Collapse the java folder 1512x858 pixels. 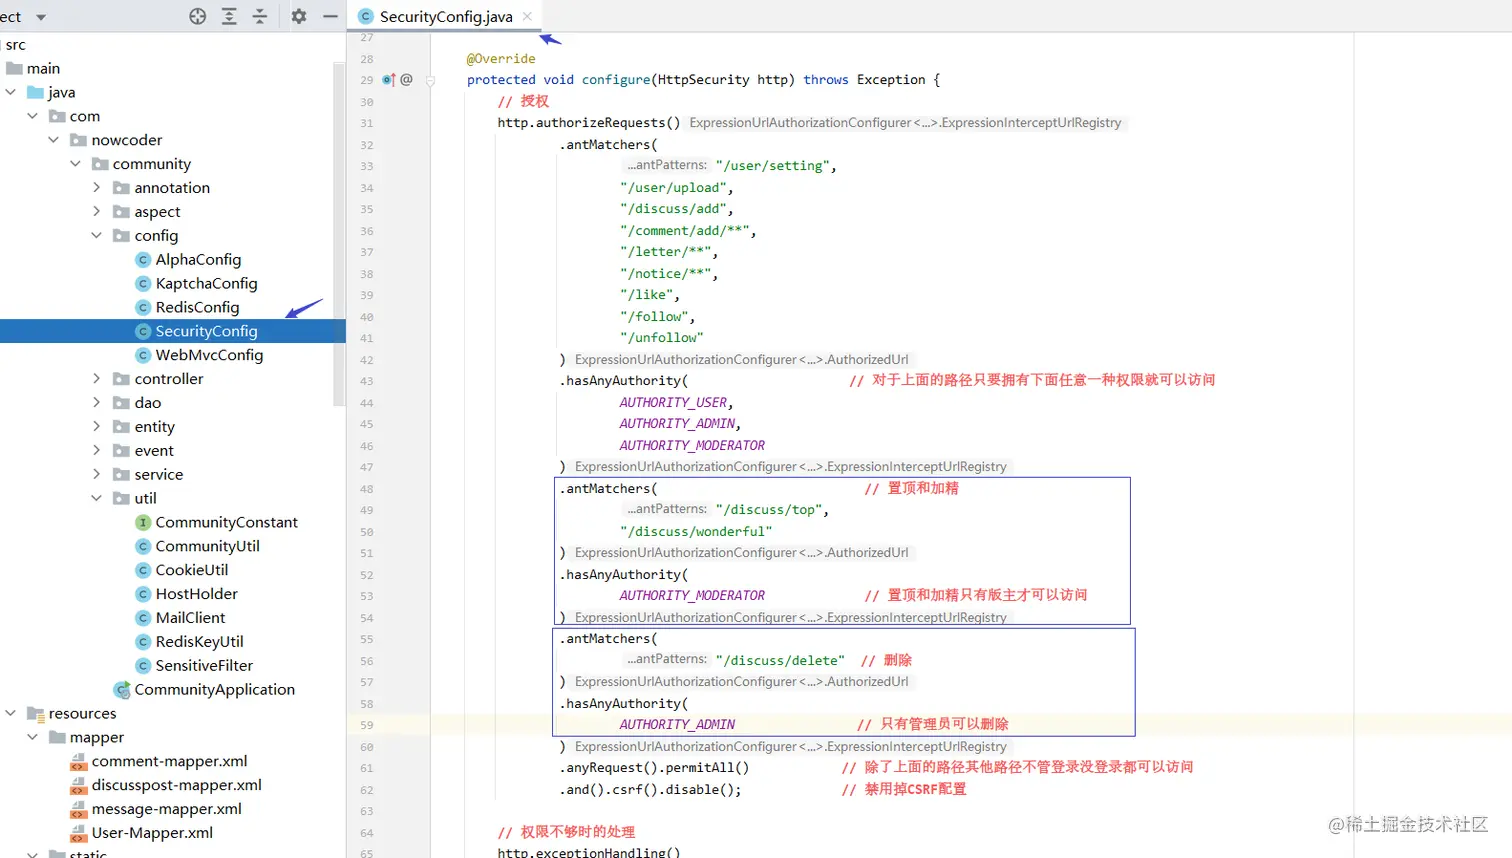[x=11, y=92]
